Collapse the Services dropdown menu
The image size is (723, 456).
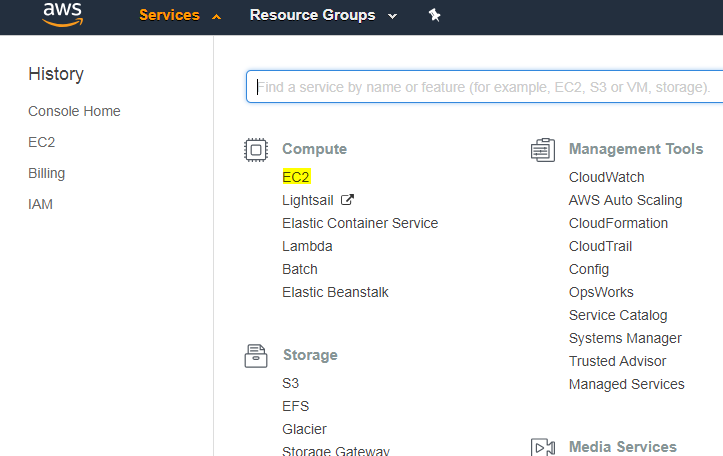click(180, 16)
